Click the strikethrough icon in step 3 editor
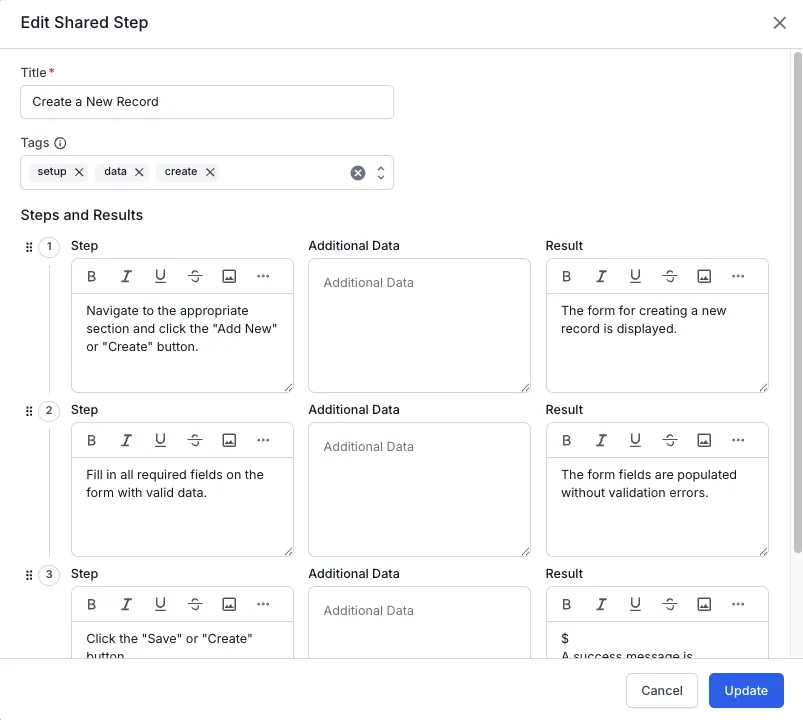Screen dimensions: 803x720 pos(195,604)
